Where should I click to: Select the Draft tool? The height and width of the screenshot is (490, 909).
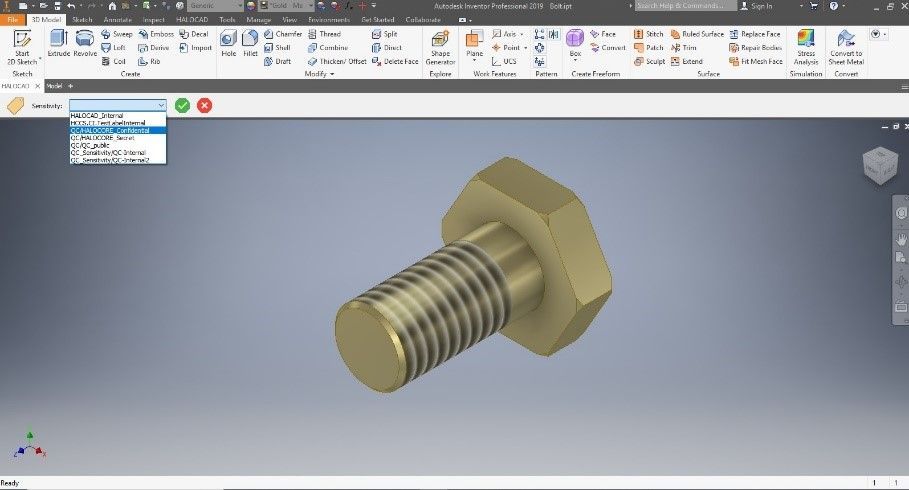[277, 61]
